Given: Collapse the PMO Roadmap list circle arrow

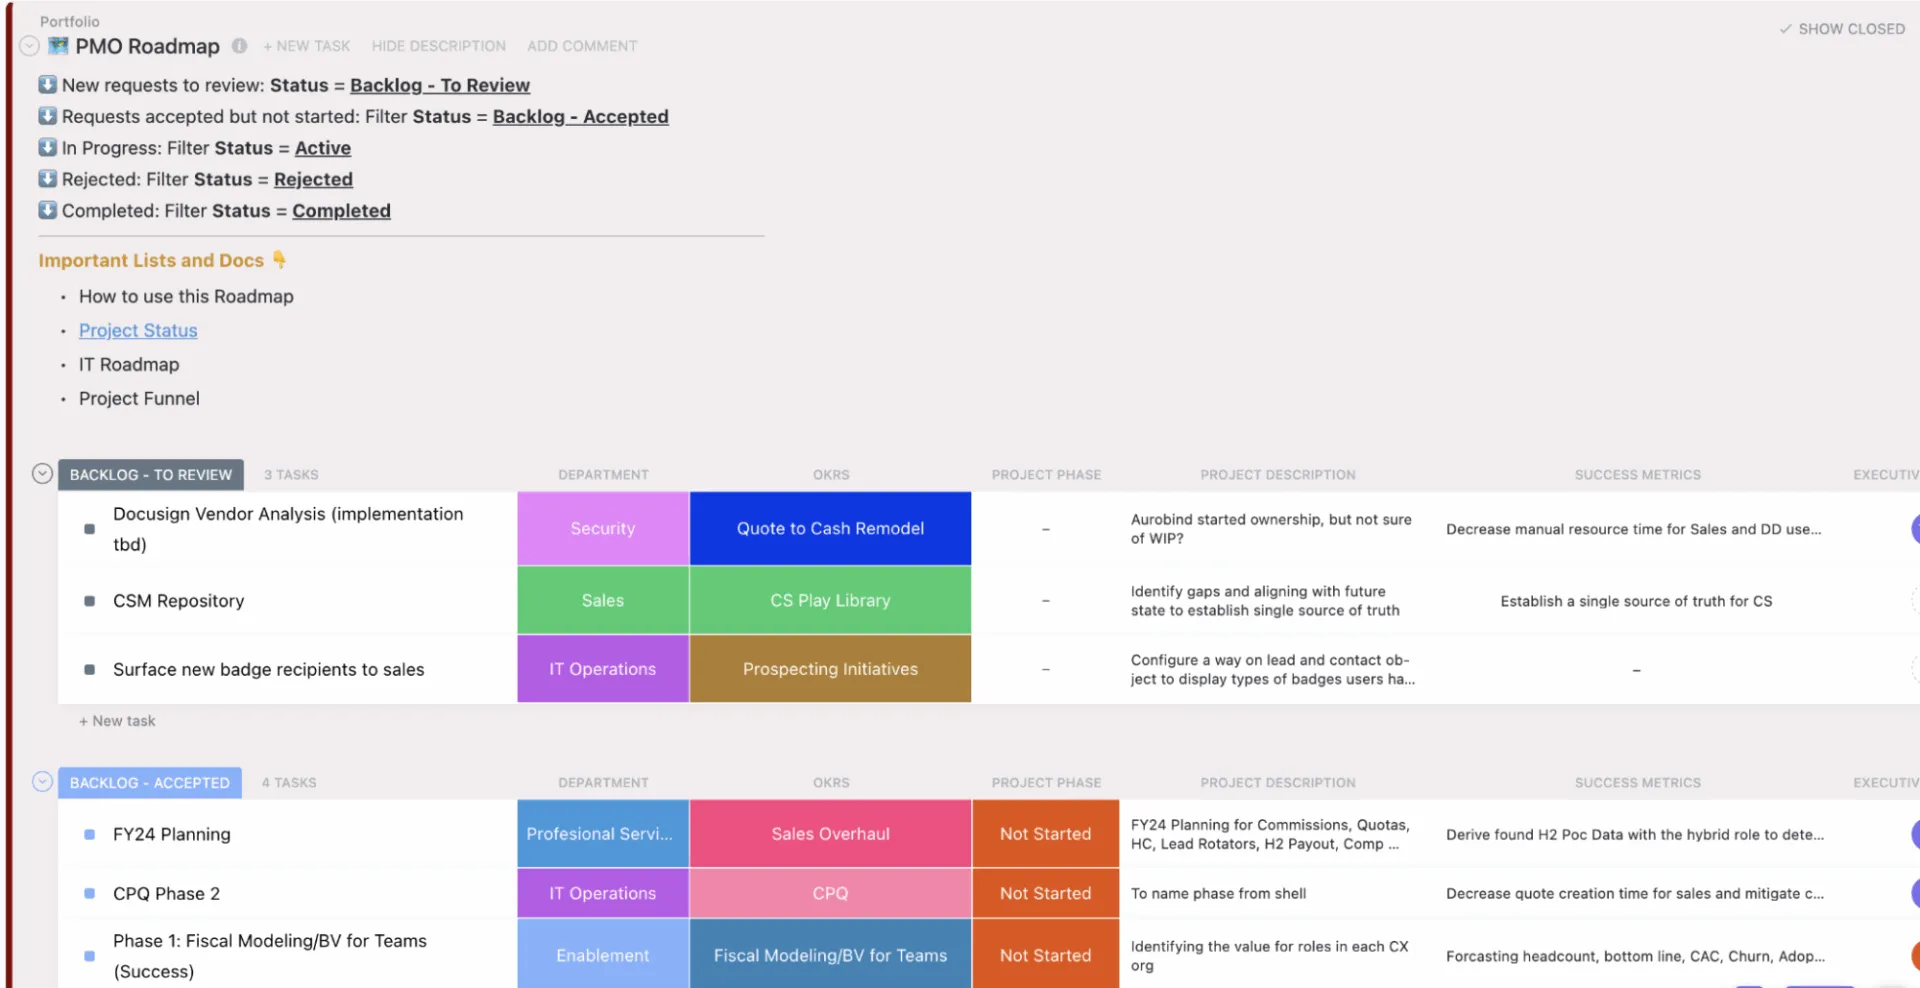Looking at the screenshot, I should coord(29,46).
